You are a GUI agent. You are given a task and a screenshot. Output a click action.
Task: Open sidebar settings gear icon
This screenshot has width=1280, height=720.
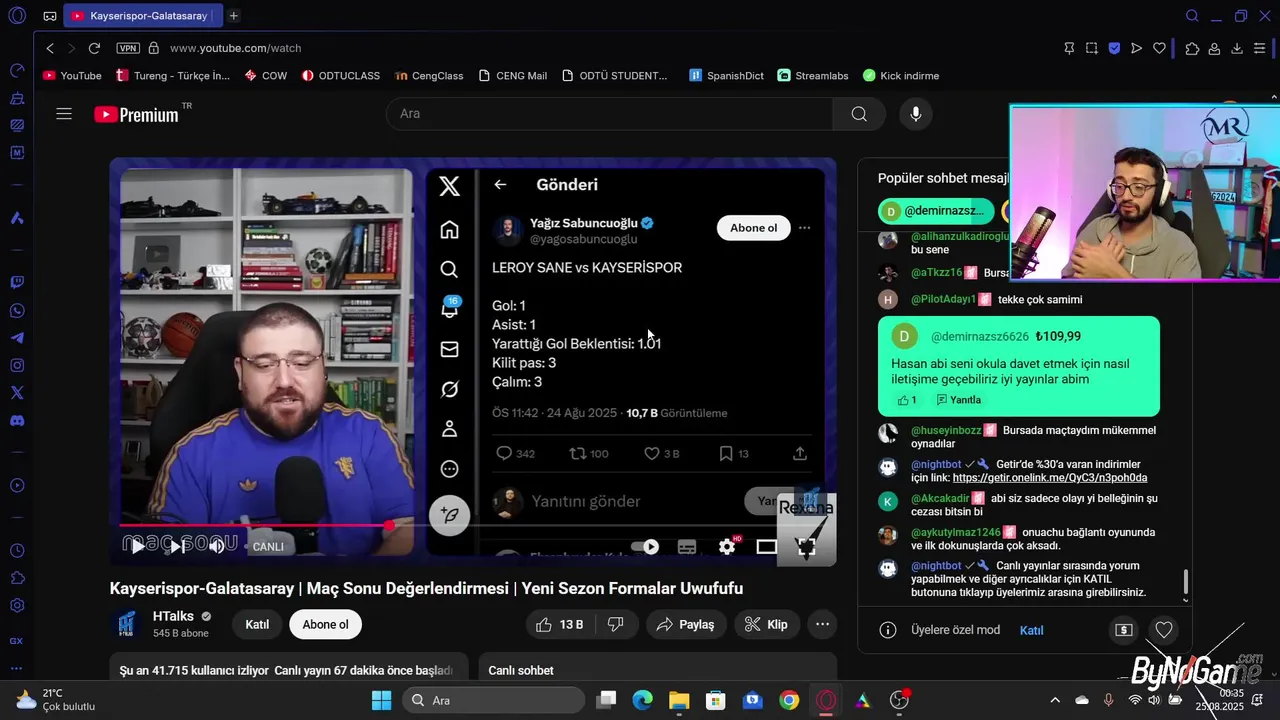pos(17,606)
